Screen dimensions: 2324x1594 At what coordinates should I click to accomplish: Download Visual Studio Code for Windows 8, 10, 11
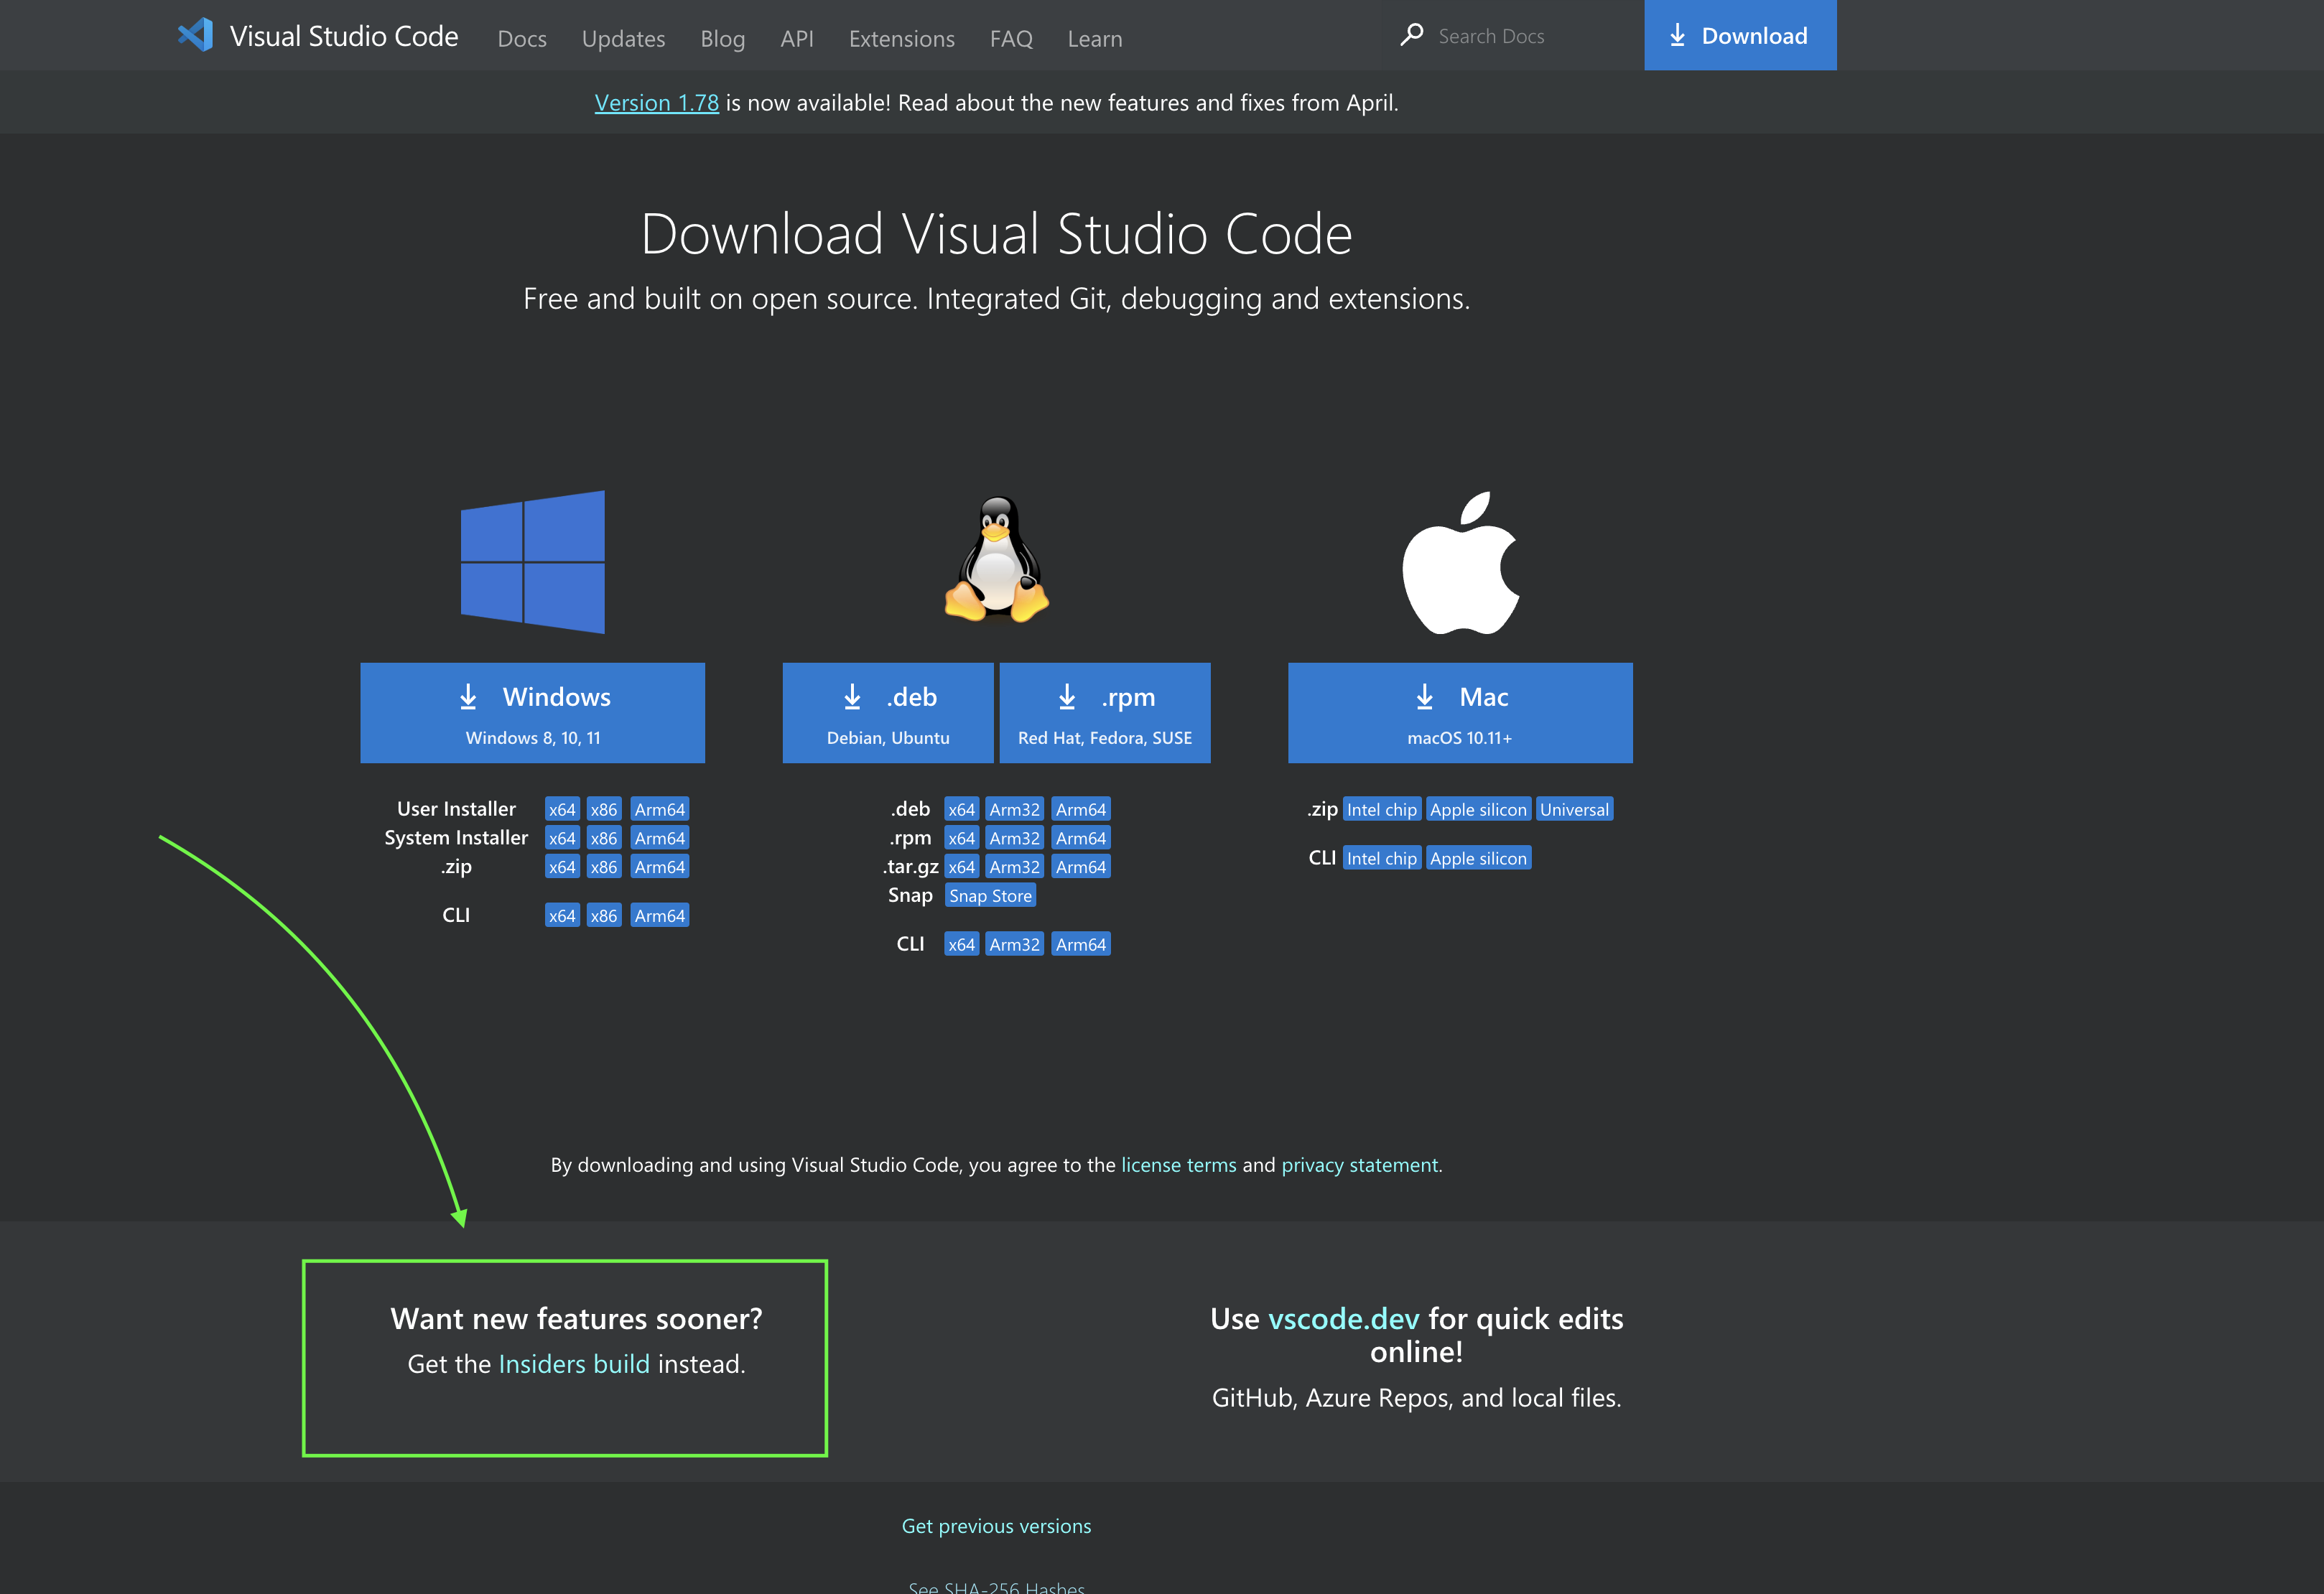(x=533, y=712)
